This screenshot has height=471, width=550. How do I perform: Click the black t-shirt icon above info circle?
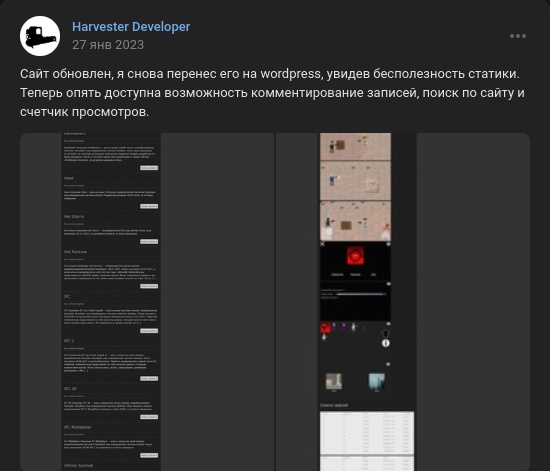click(x=385, y=333)
